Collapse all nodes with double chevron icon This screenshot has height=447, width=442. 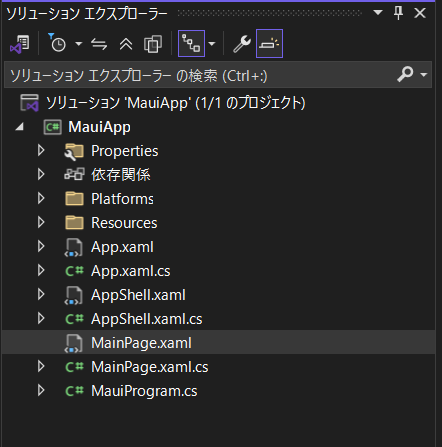pyautogui.click(x=126, y=44)
